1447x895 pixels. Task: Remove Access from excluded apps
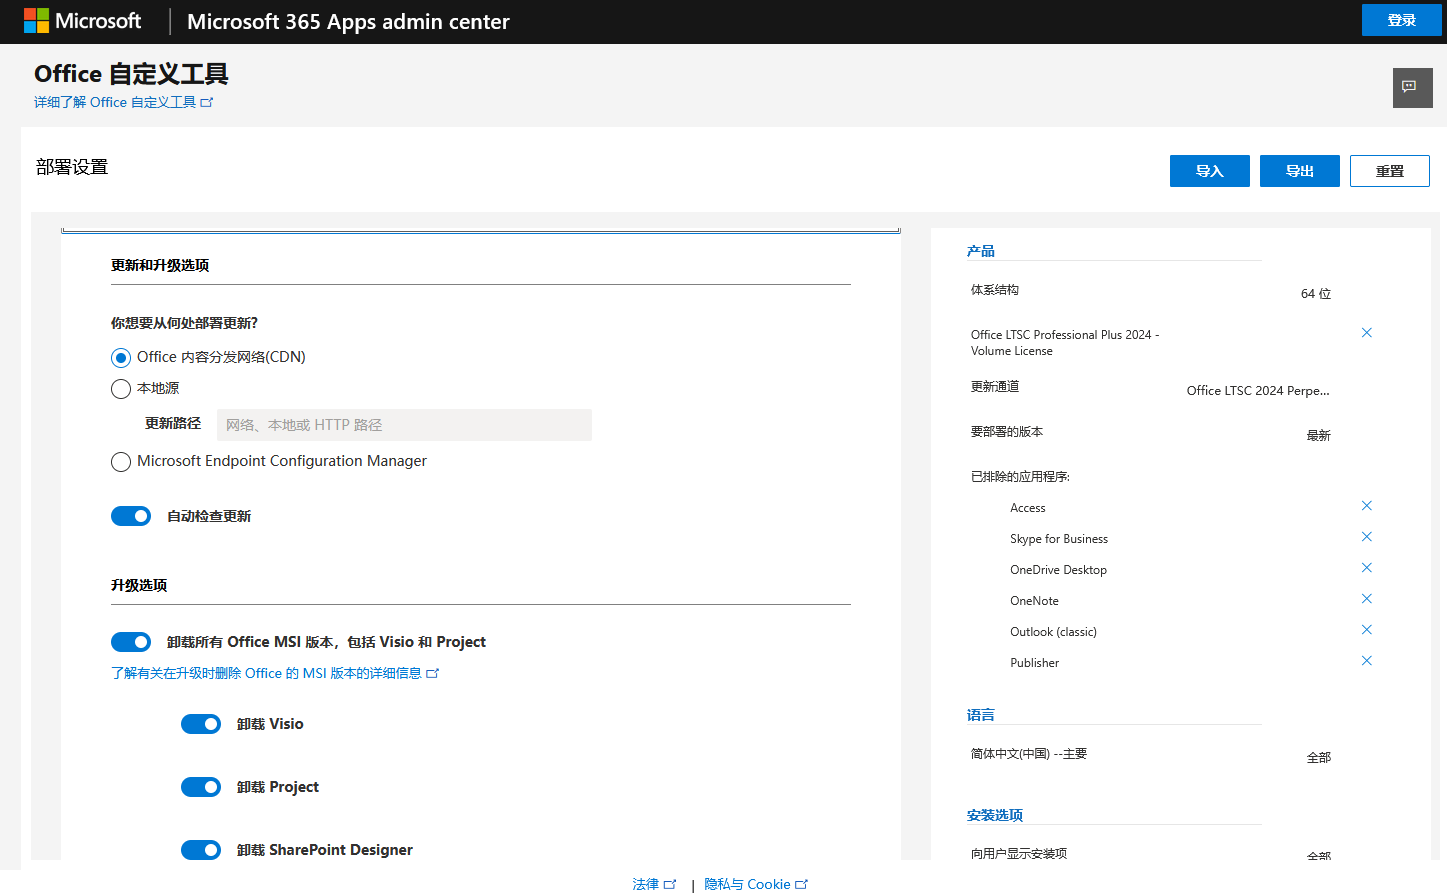click(x=1367, y=506)
